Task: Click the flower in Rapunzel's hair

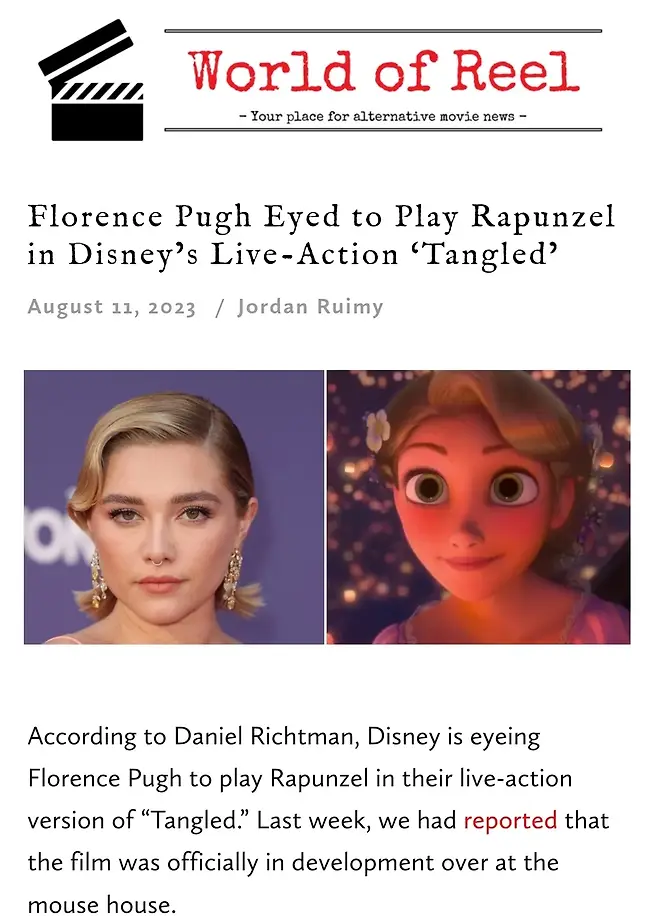Action: click(380, 430)
